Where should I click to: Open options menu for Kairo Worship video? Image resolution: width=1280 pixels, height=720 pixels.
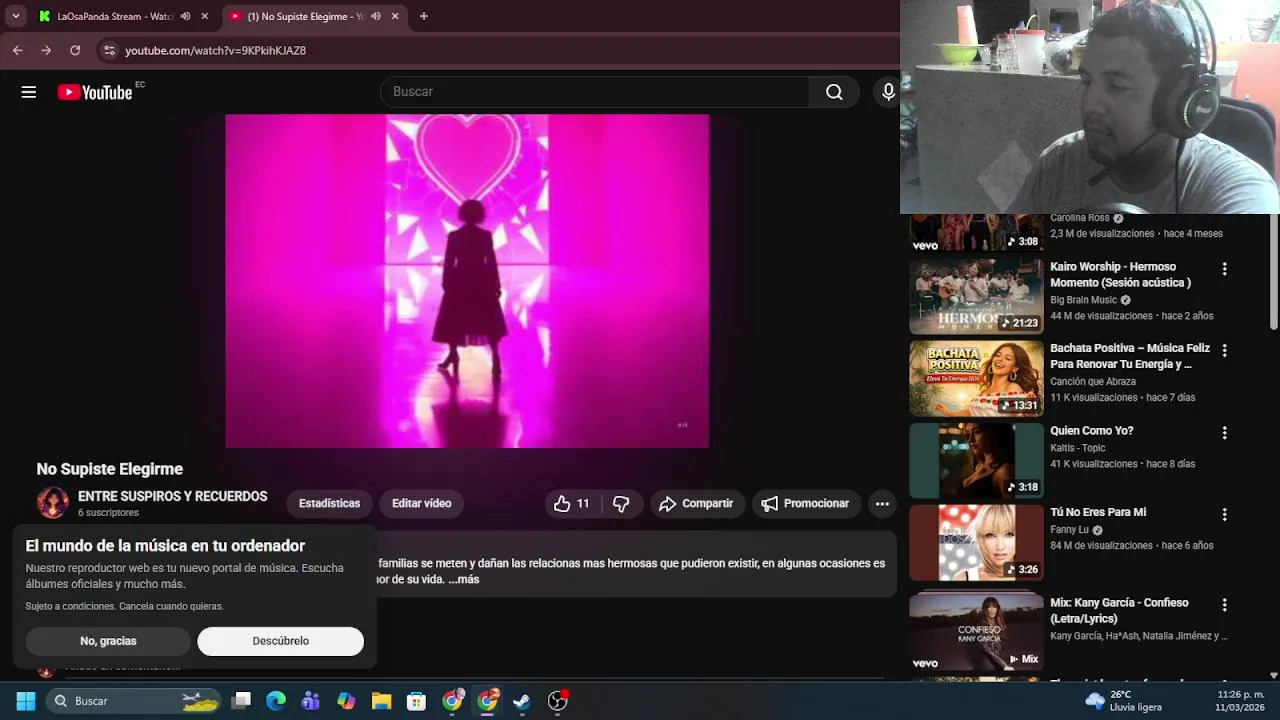pyautogui.click(x=1224, y=269)
